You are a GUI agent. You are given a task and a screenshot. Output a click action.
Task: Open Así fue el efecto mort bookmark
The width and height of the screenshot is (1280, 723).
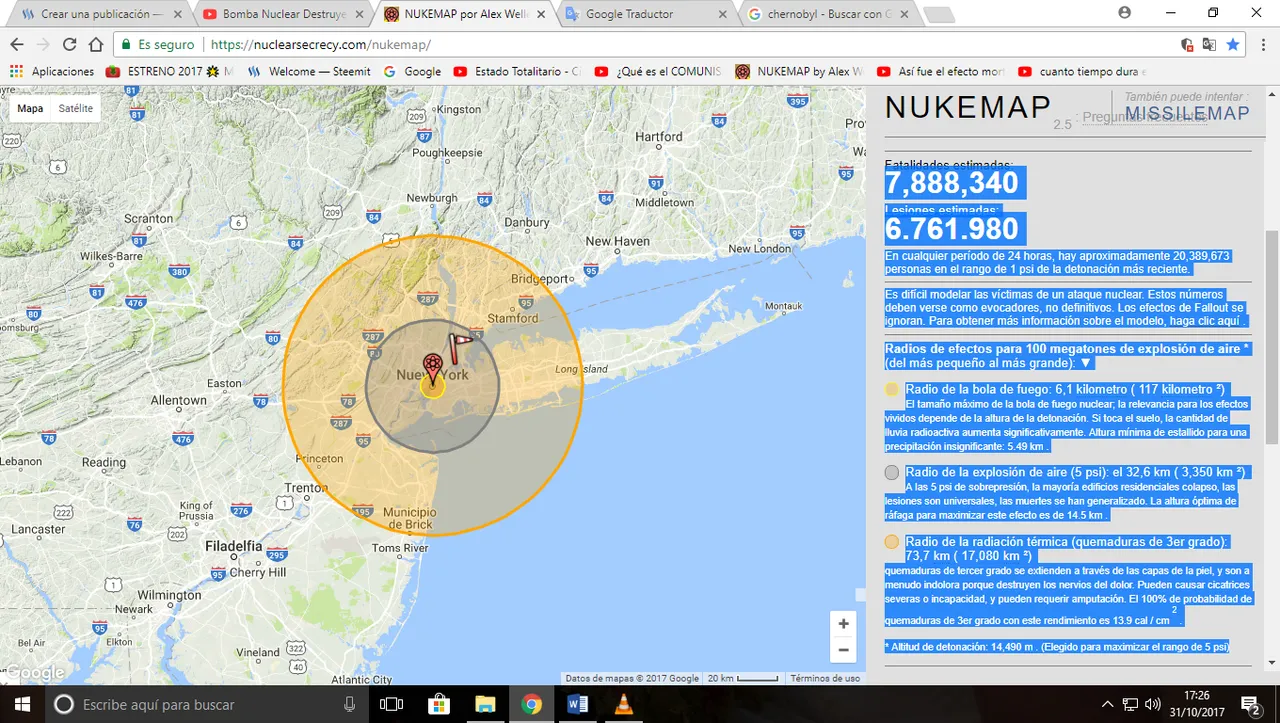[x=940, y=72]
